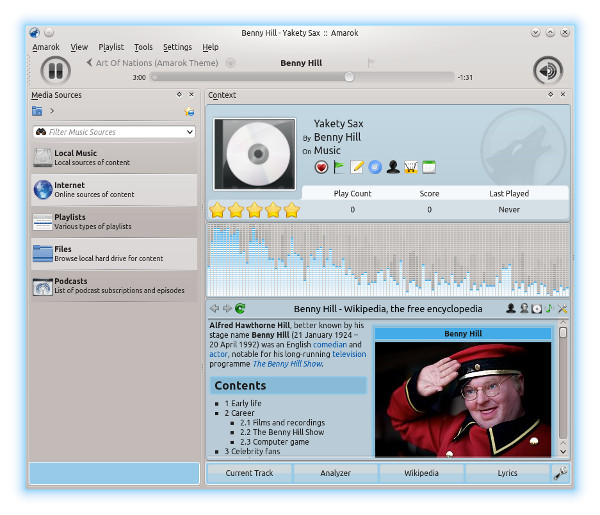Open Wikipedia applet settings tools icon
600x515 pixels.
[x=562, y=309]
